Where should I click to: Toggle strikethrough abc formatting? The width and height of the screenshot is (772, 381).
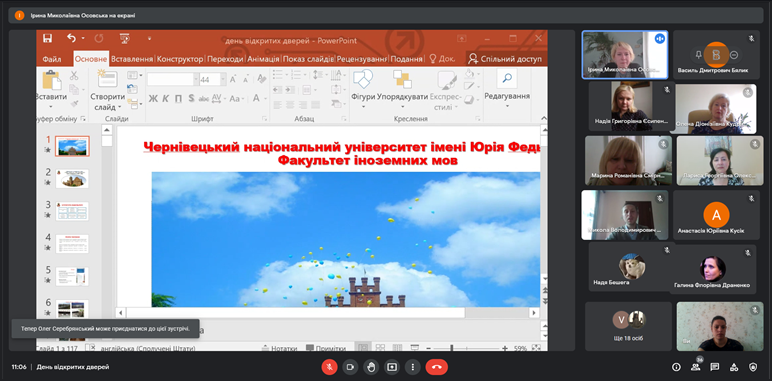(204, 98)
